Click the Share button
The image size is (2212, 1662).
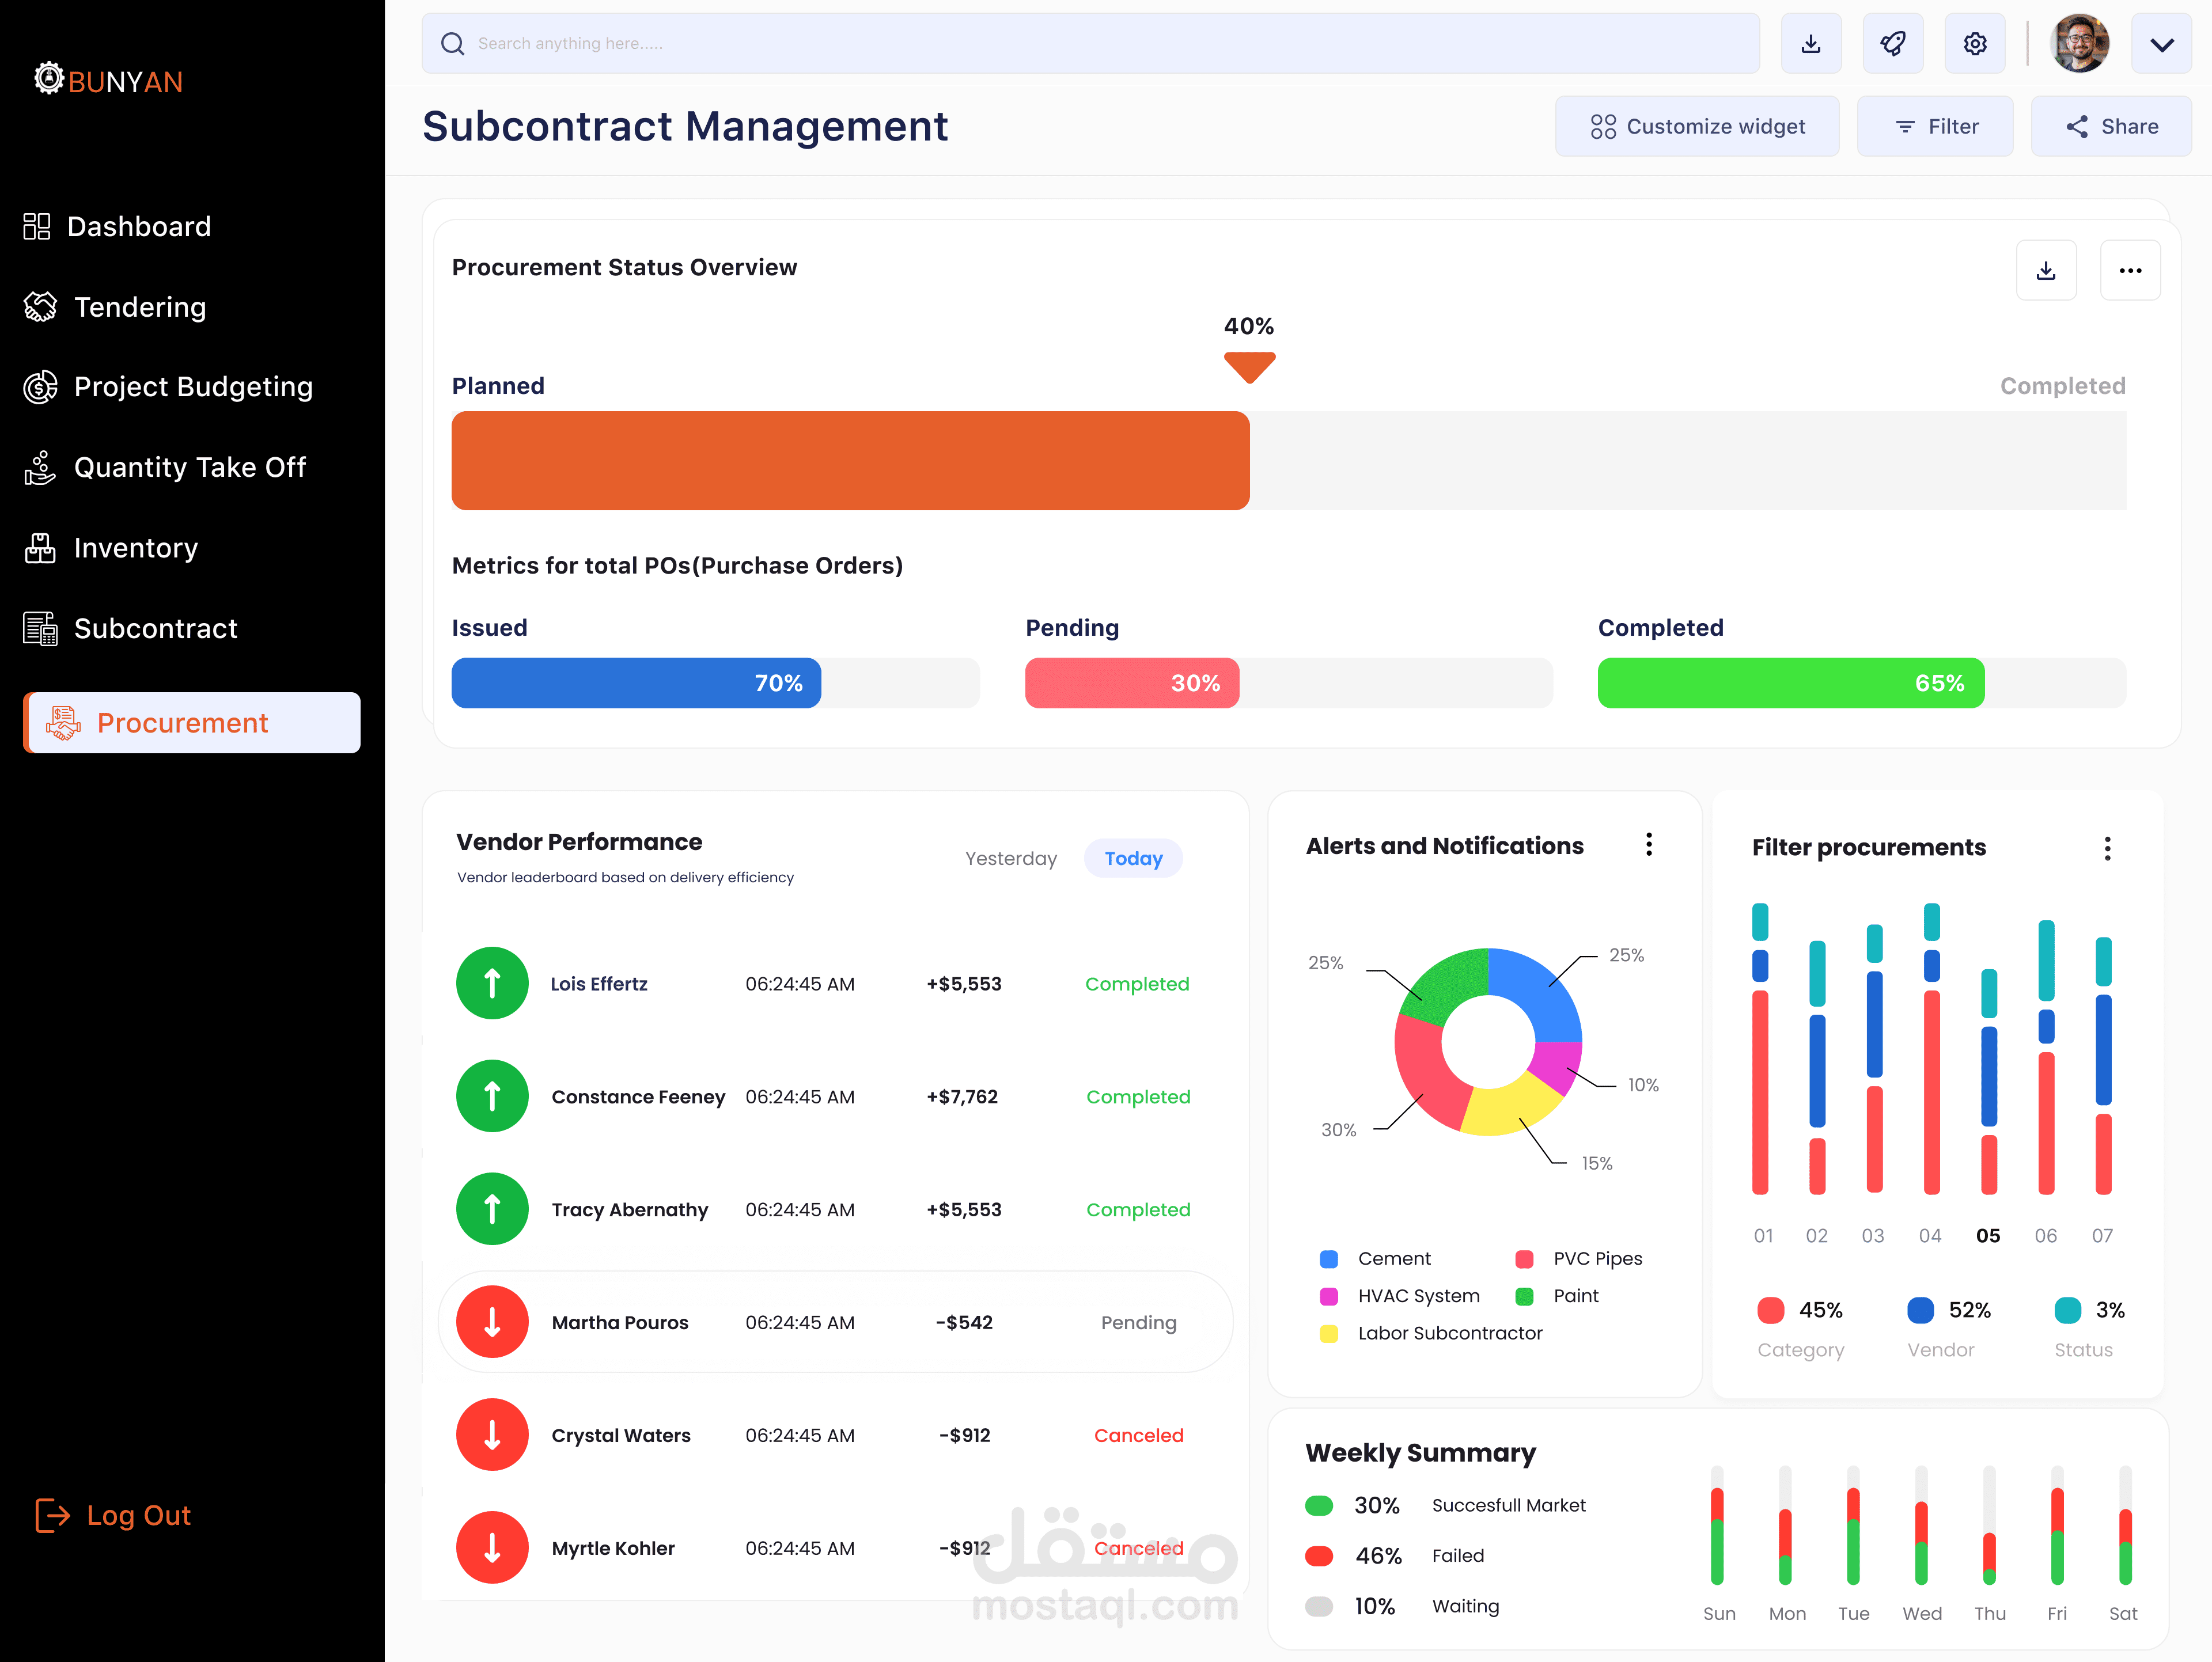(2111, 126)
